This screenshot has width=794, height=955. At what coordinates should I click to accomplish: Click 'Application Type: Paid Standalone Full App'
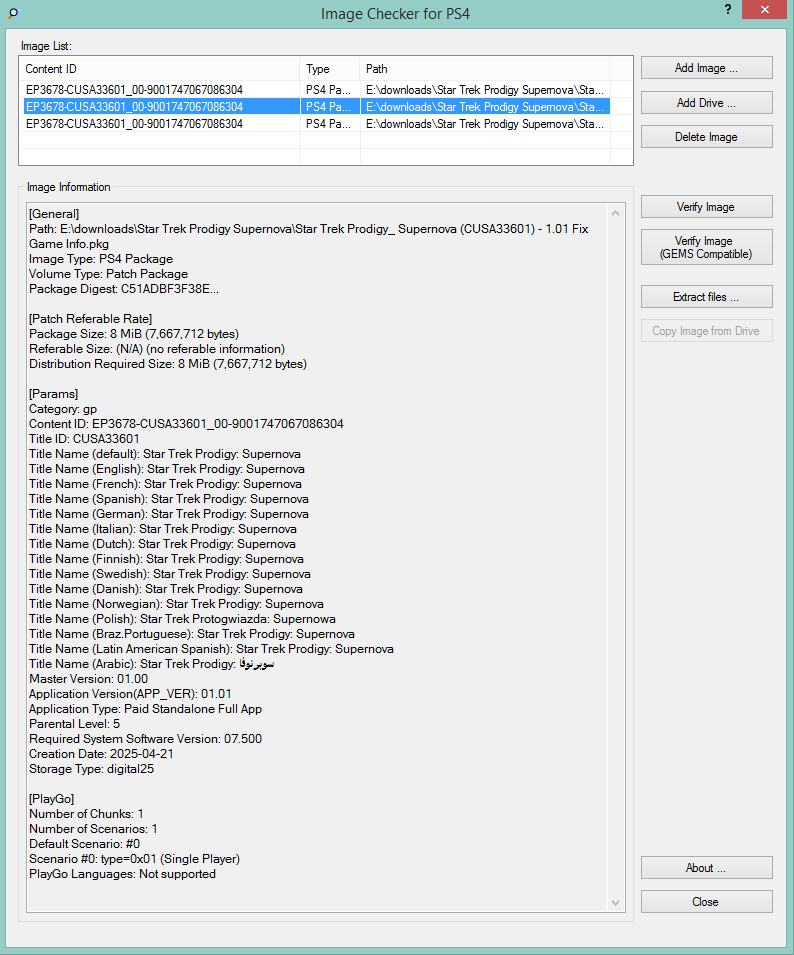tap(146, 709)
